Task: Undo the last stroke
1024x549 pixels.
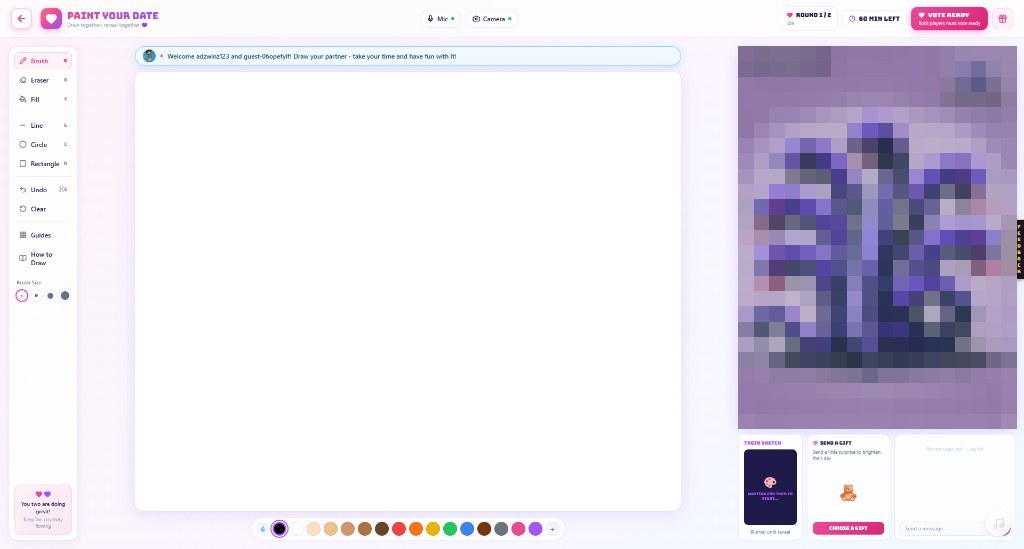Action: [43, 189]
